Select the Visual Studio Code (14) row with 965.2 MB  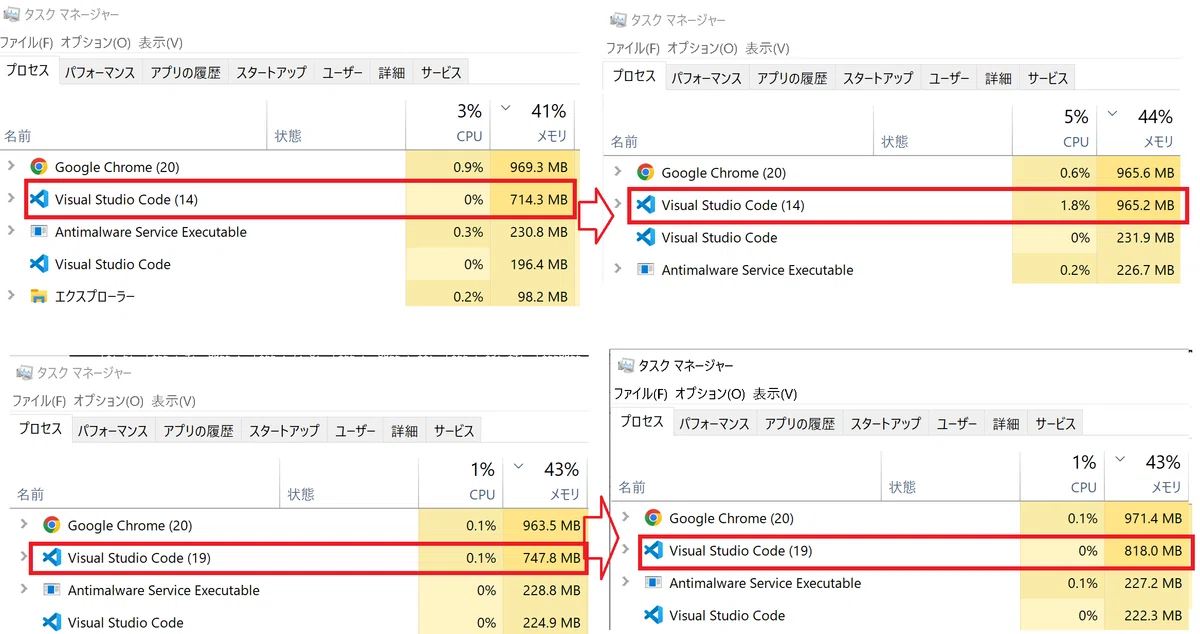coord(907,205)
